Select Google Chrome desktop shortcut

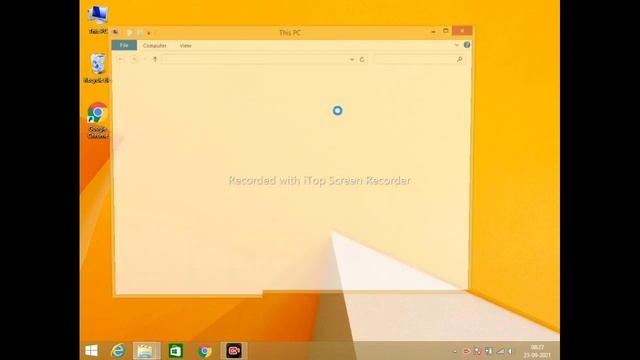click(98, 121)
